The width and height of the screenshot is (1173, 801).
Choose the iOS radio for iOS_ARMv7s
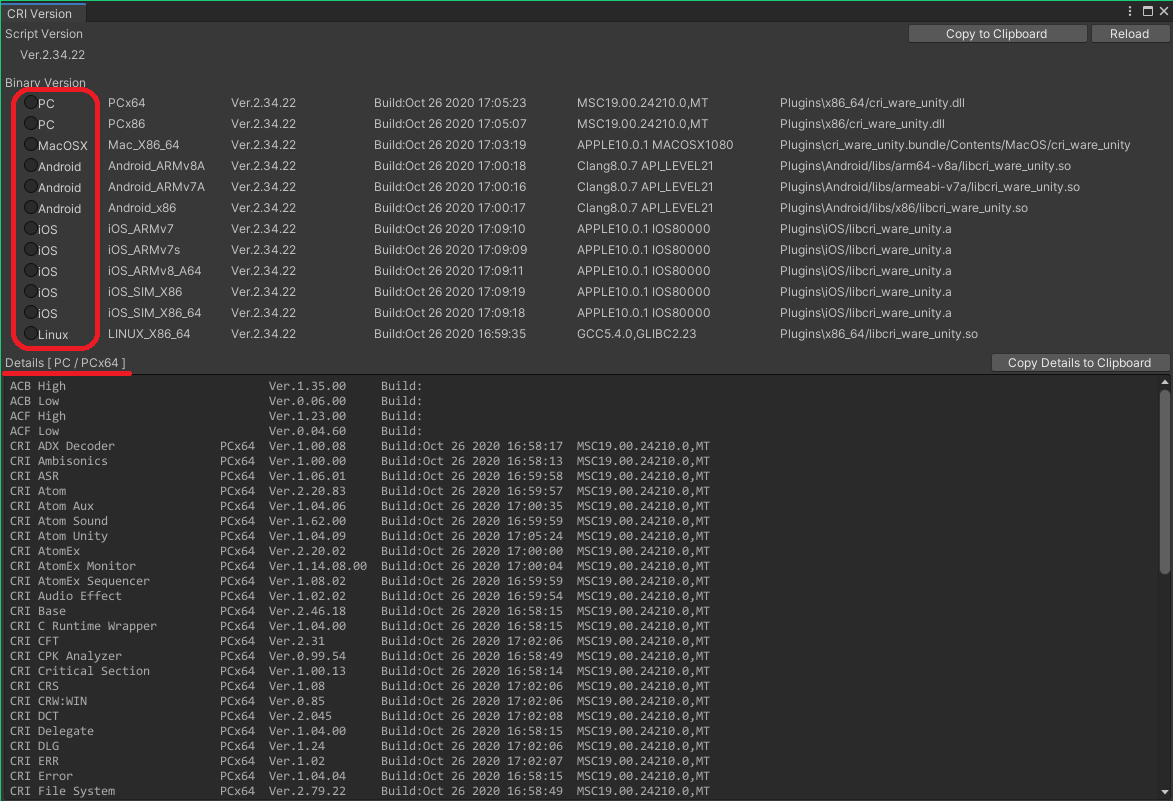tap(31, 250)
